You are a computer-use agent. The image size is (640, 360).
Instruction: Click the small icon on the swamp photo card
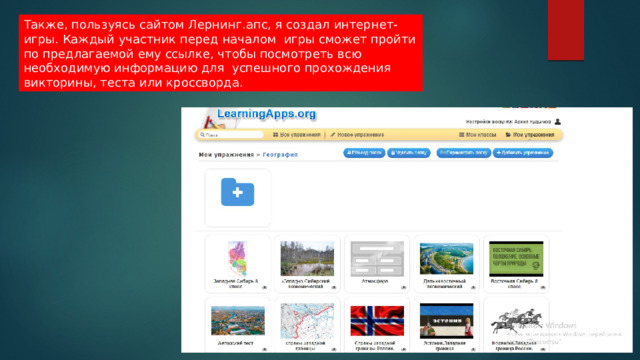pos(333,288)
